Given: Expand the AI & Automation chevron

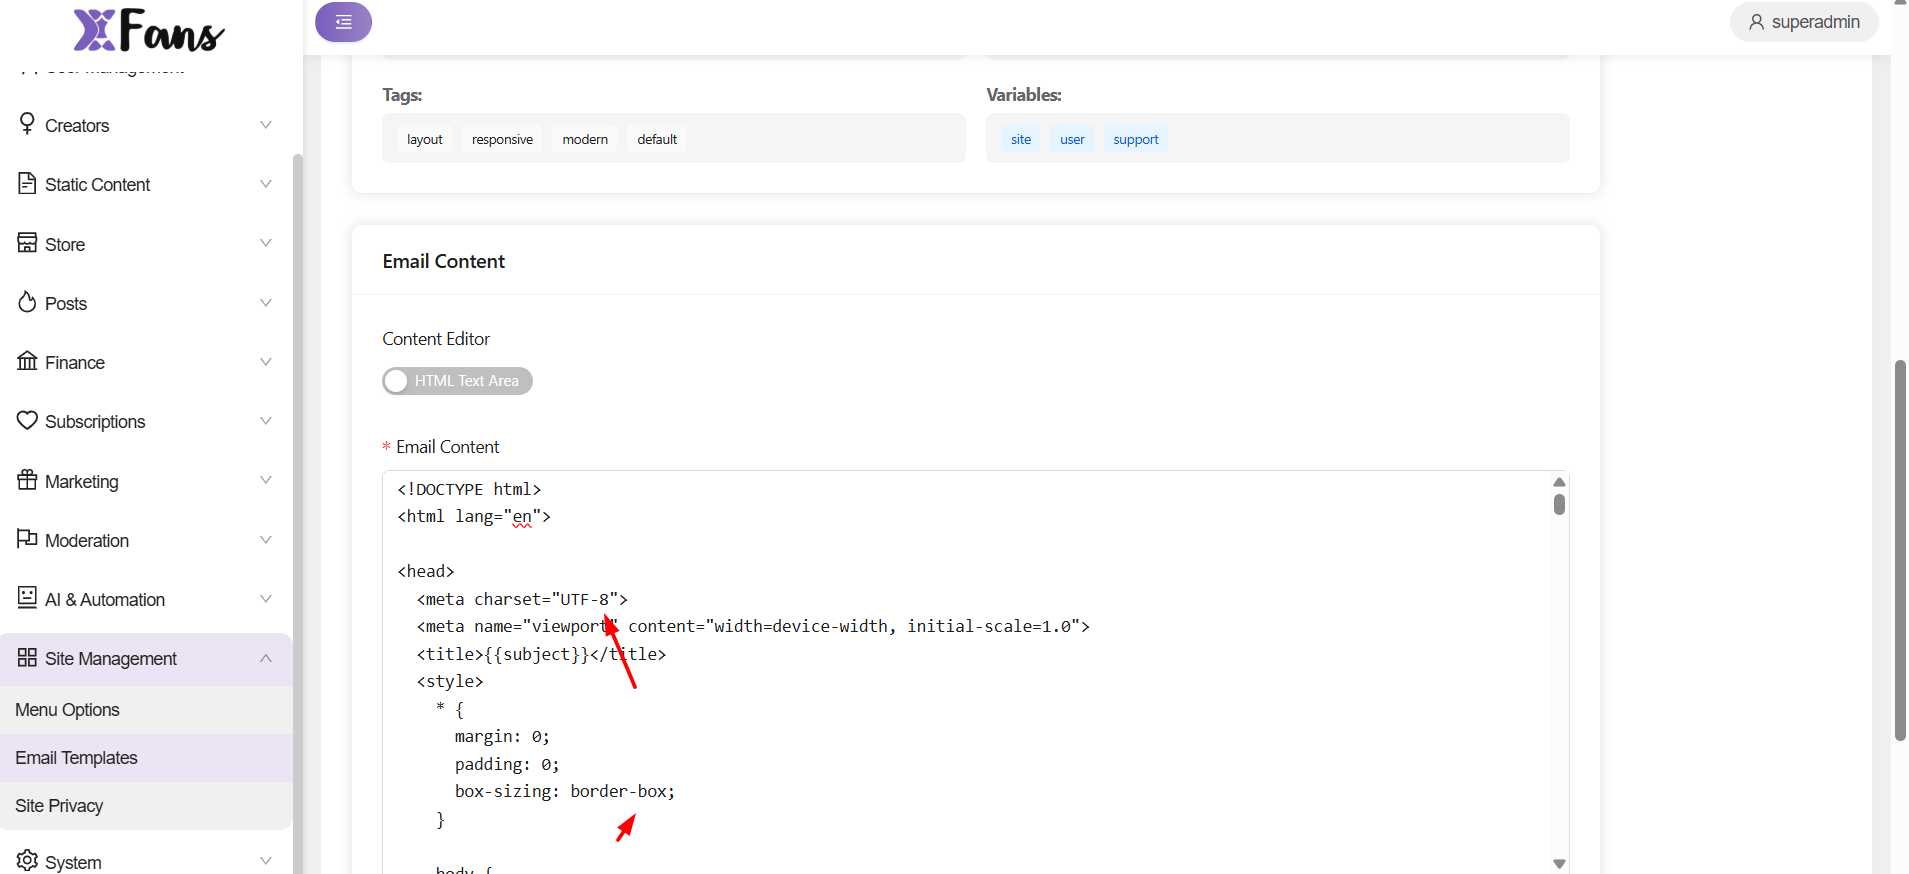Looking at the screenshot, I should [266, 599].
